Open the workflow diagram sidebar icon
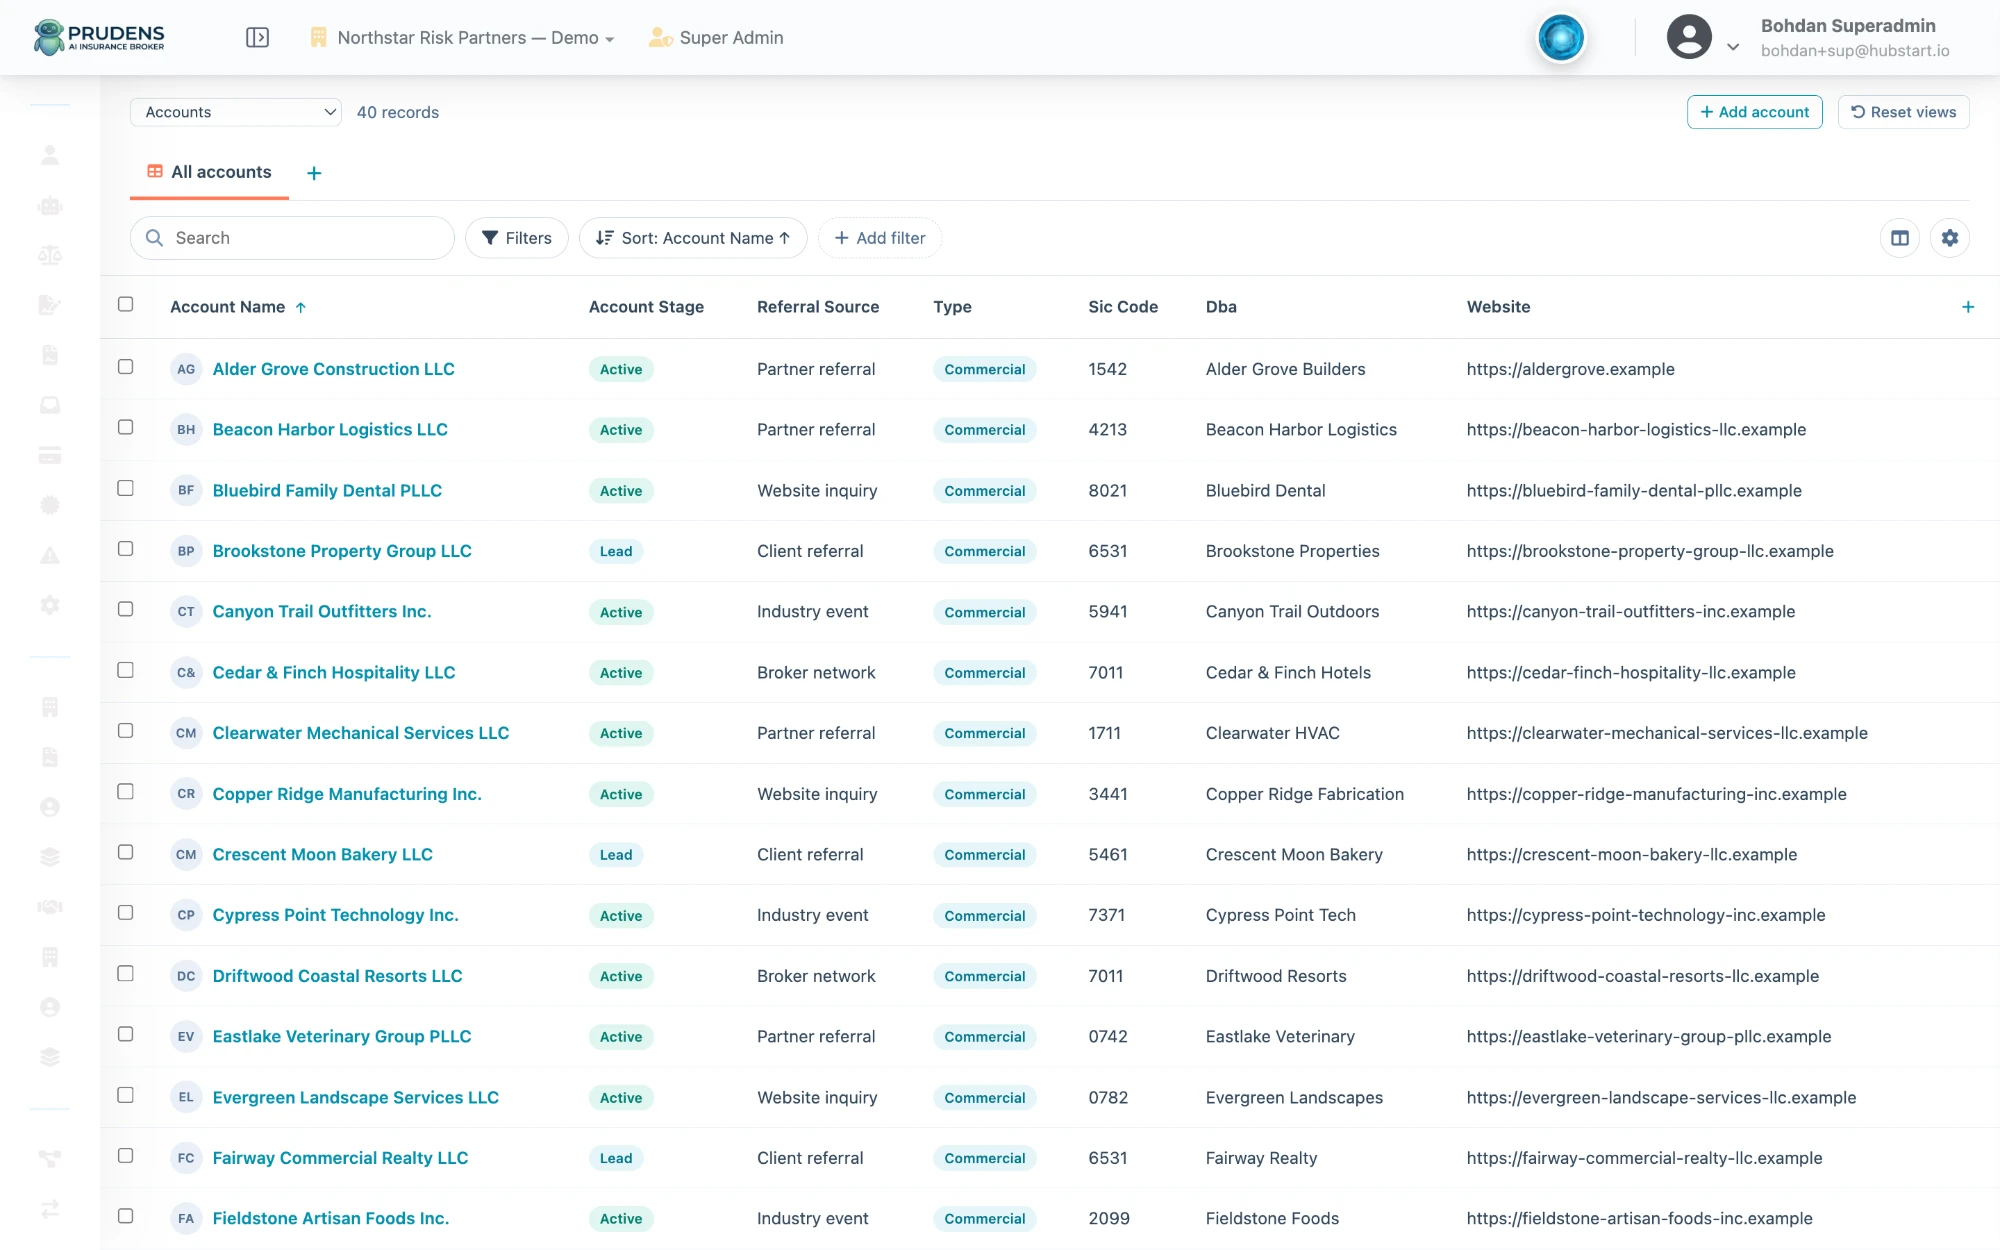This screenshot has width=2000, height=1250. point(50,1159)
